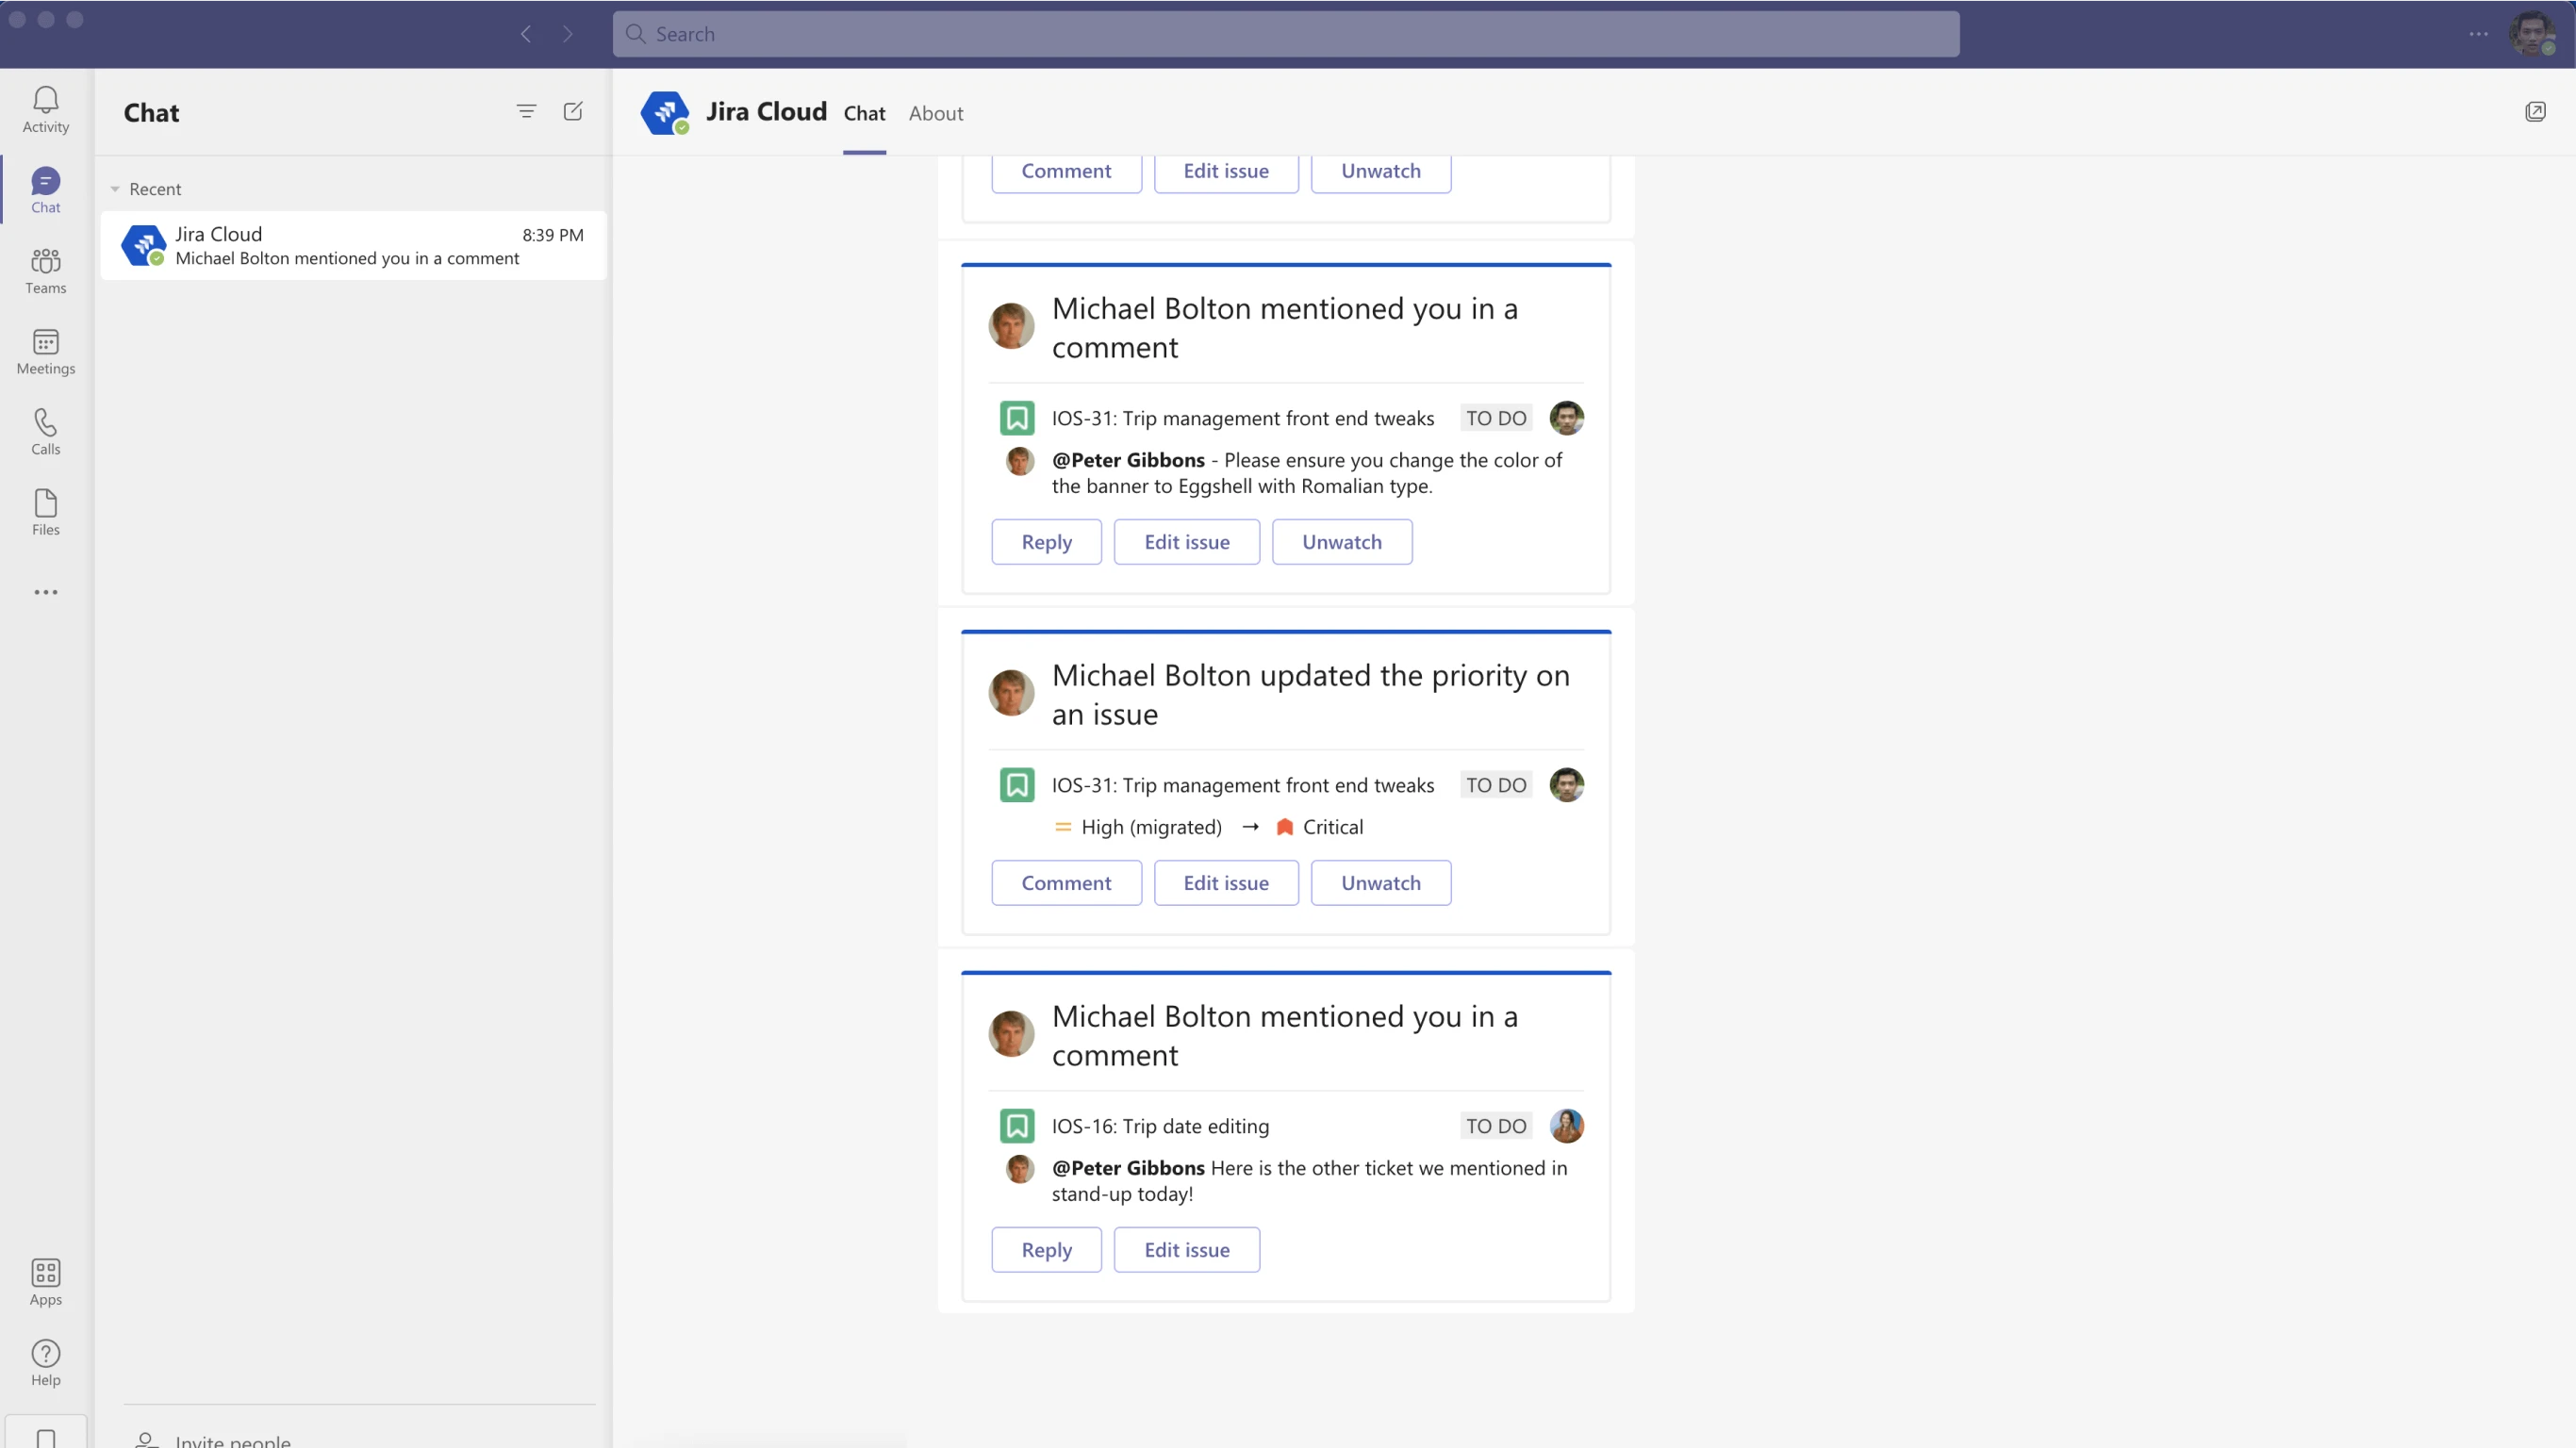Click the IOS-16 story type icon

pos(1017,1126)
